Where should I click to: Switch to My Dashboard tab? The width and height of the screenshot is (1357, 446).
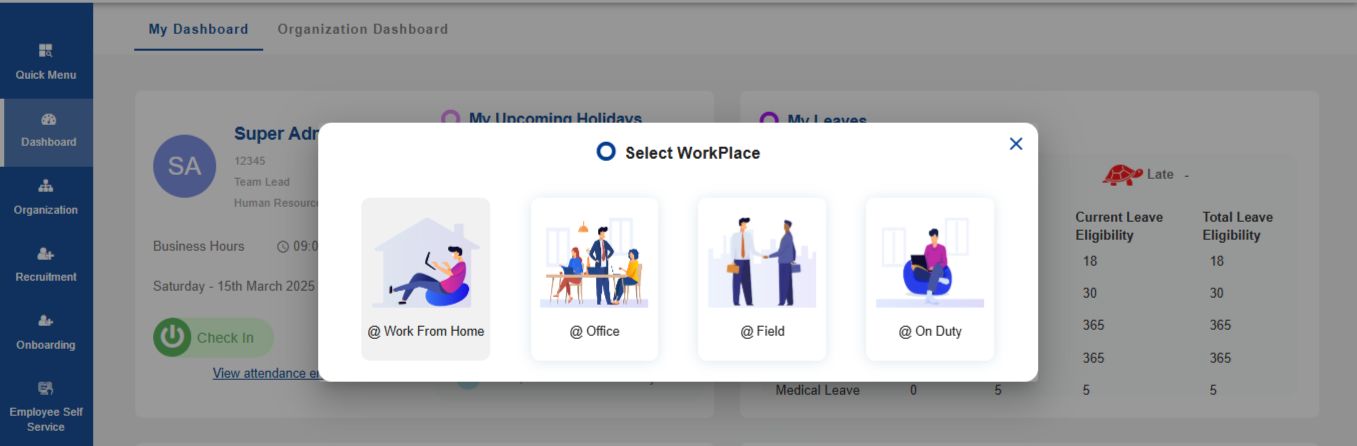click(x=198, y=29)
